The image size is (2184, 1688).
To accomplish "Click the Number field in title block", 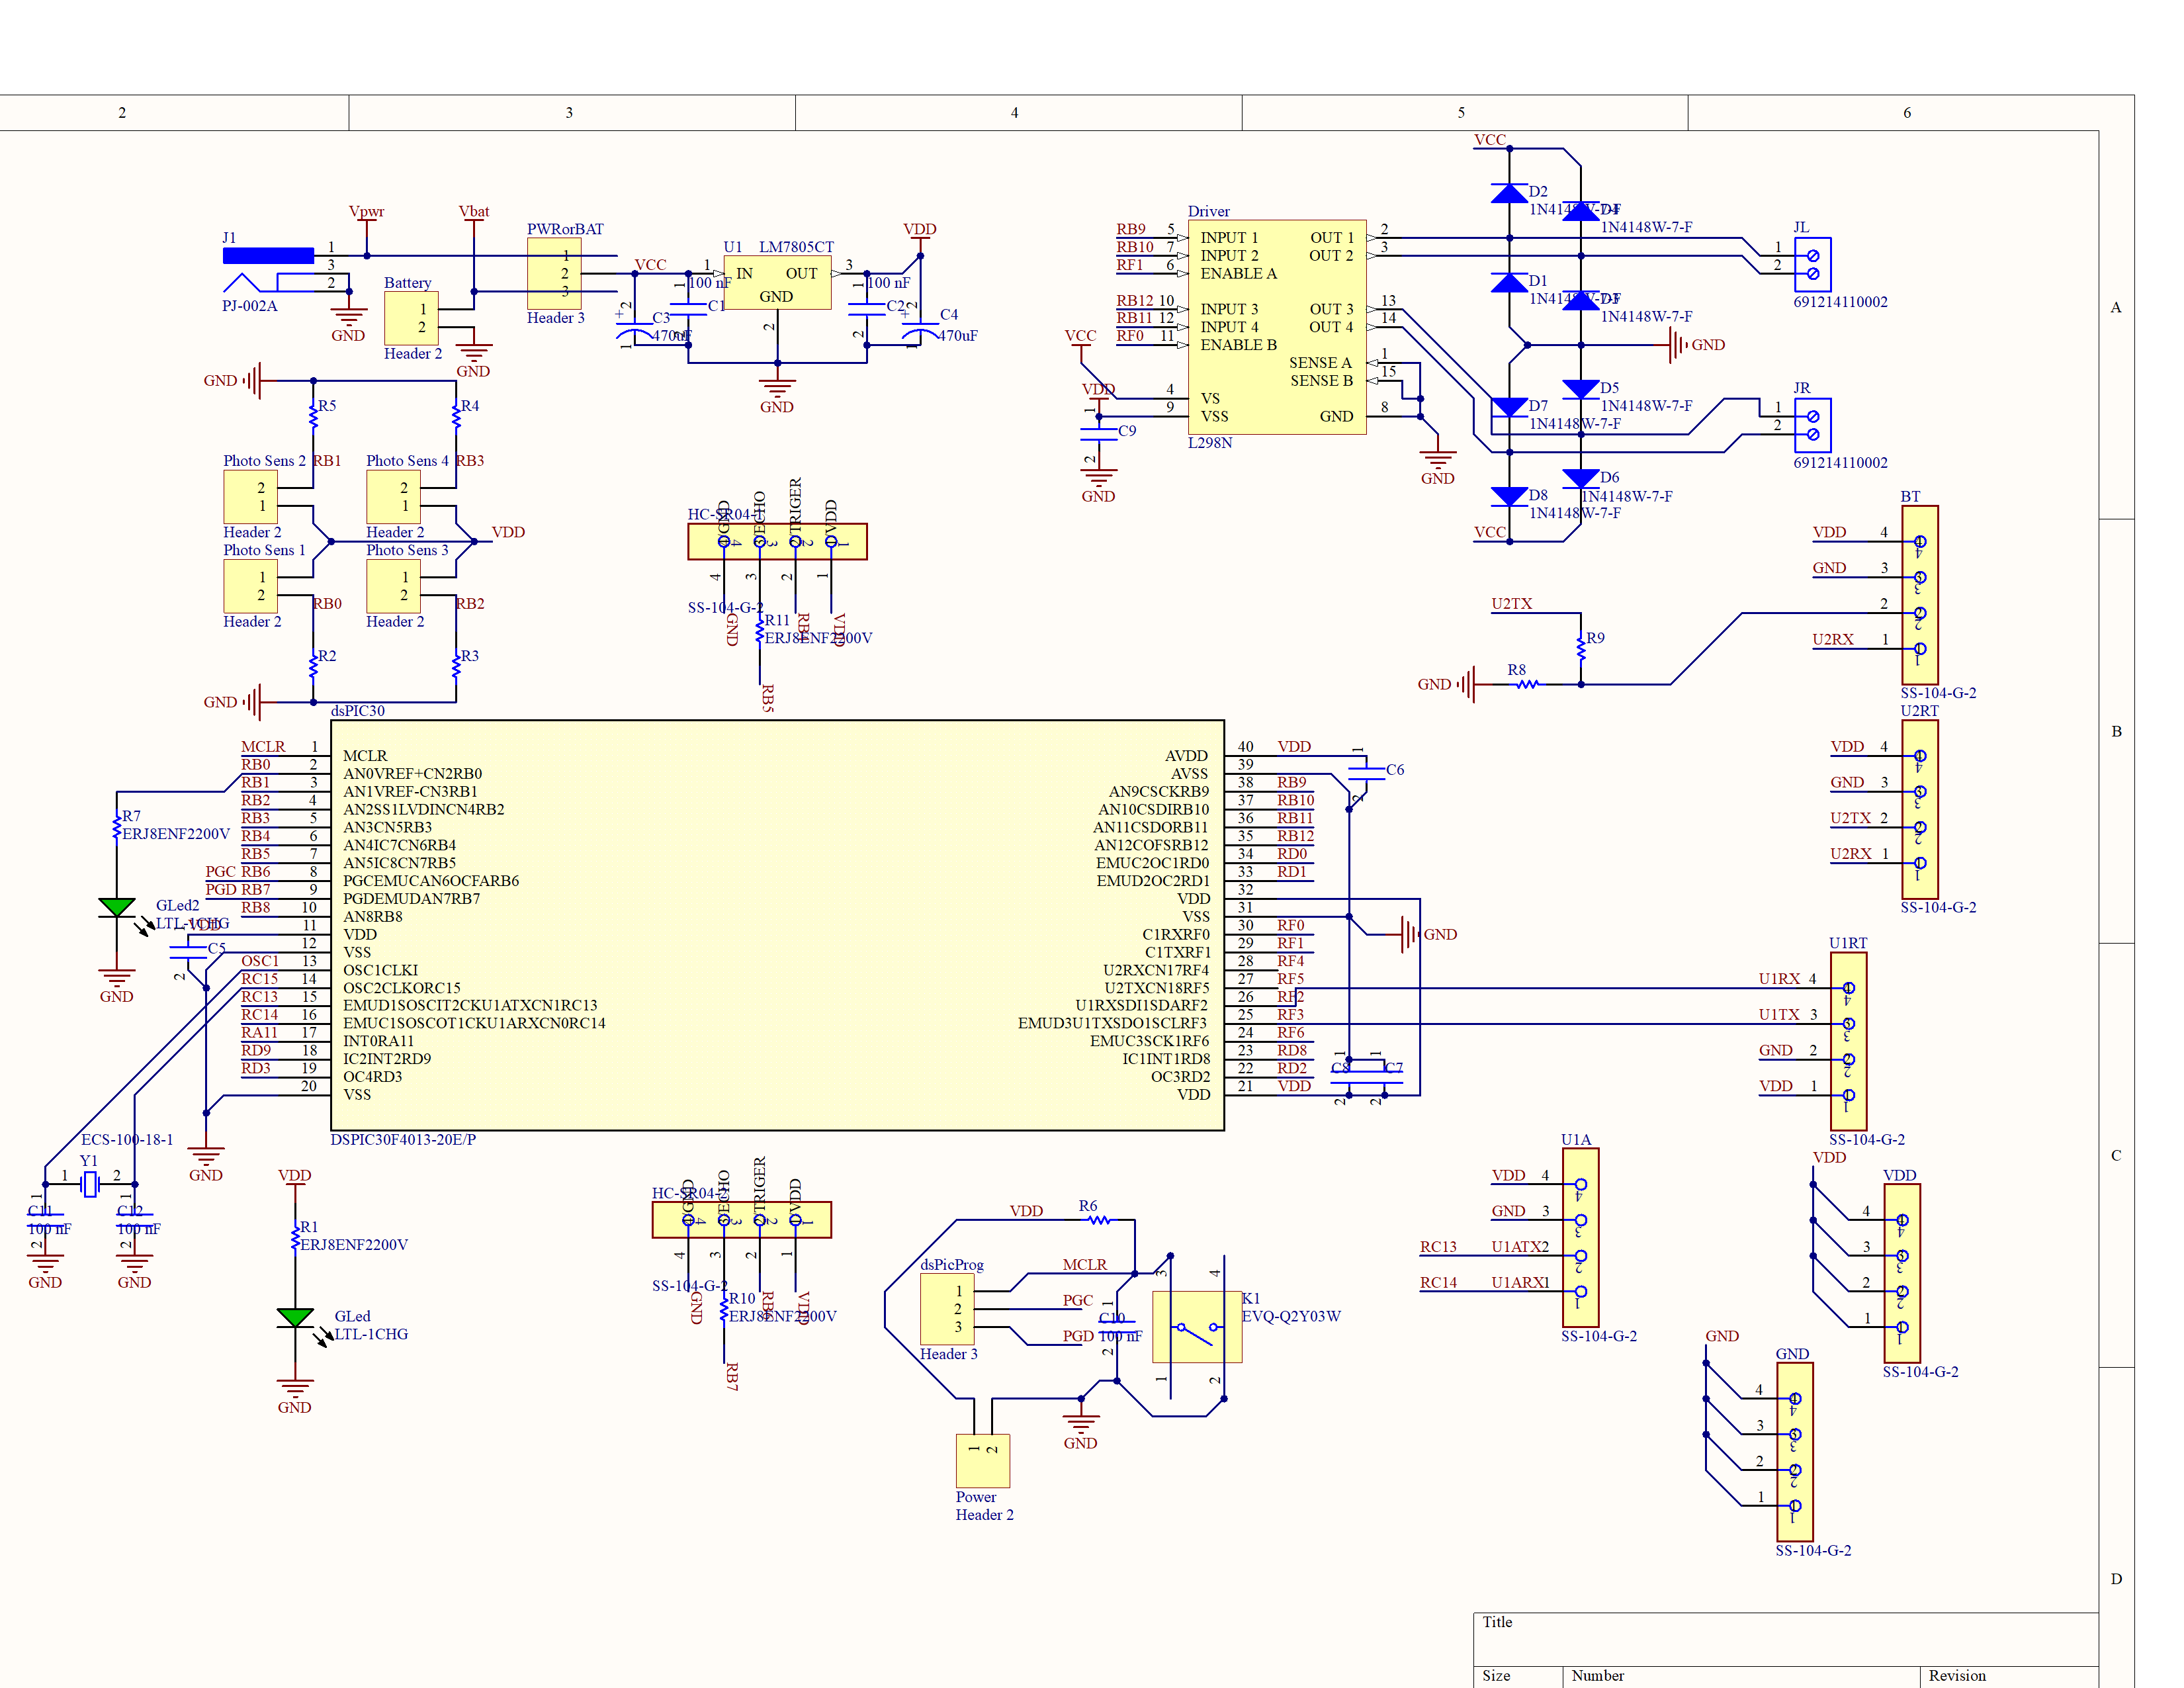I will pyautogui.click(x=1741, y=1677).
